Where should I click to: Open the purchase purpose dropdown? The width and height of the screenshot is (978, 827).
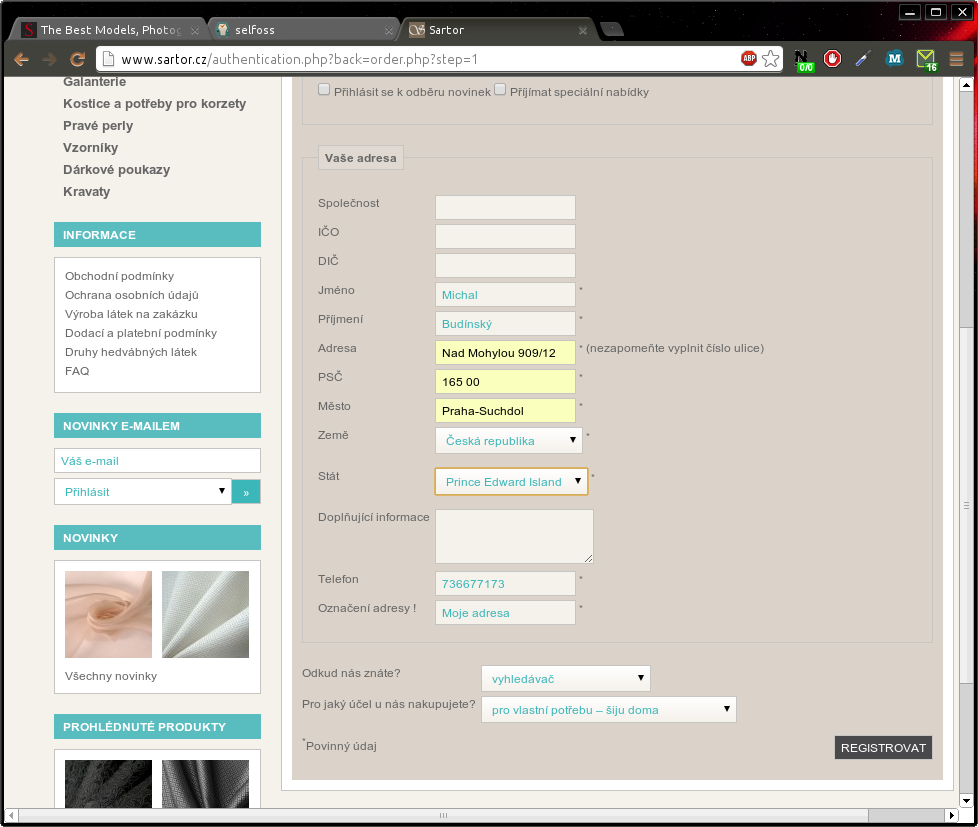pos(609,710)
